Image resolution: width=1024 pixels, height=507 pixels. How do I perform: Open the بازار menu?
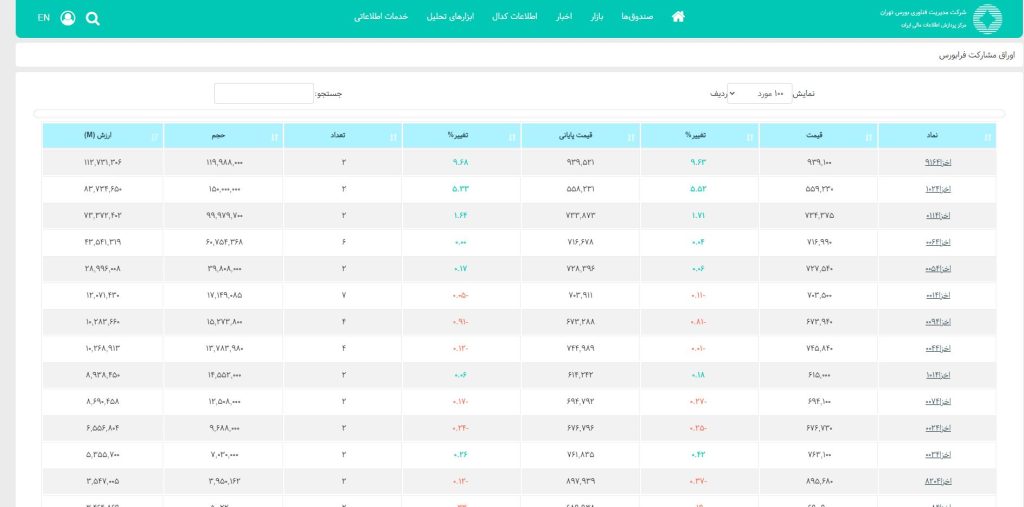tap(597, 17)
